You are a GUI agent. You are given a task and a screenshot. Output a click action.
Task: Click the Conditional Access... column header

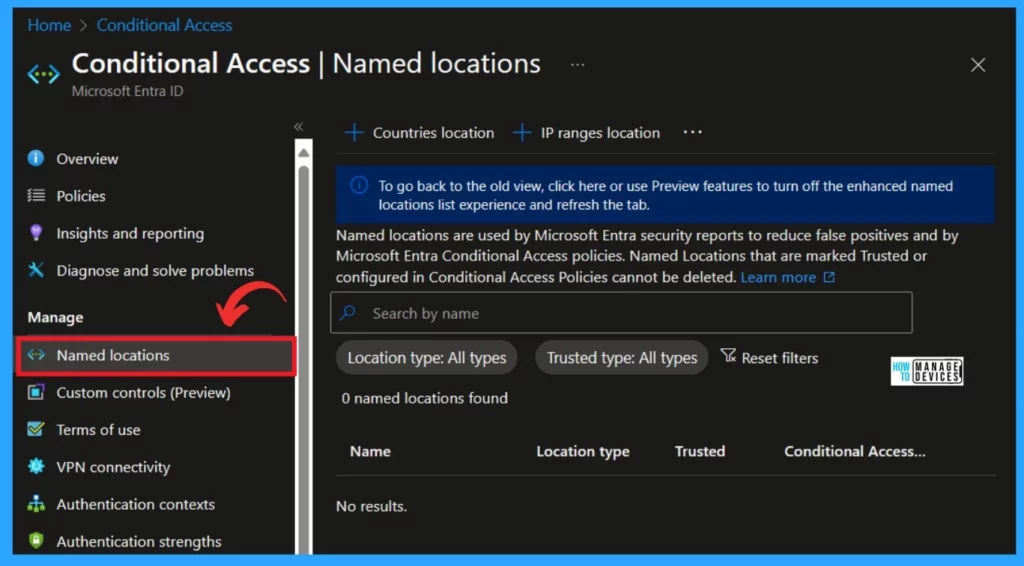(854, 451)
